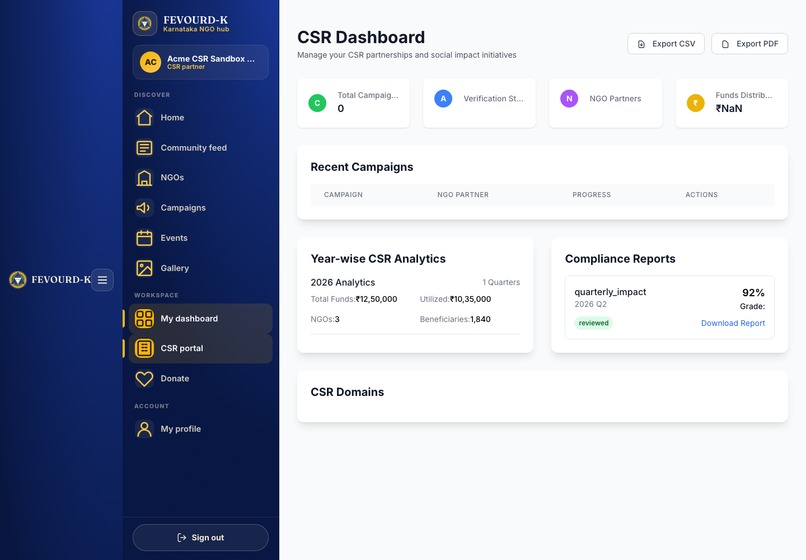Click the 1 Quarters label

pos(501,282)
